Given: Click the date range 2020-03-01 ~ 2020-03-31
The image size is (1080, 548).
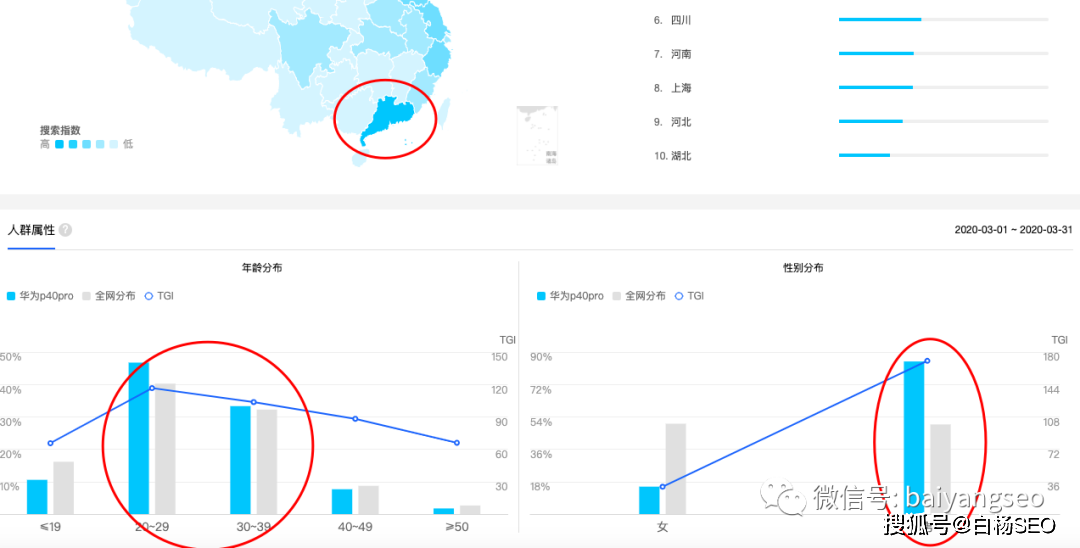Looking at the screenshot, I should click(1013, 230).
